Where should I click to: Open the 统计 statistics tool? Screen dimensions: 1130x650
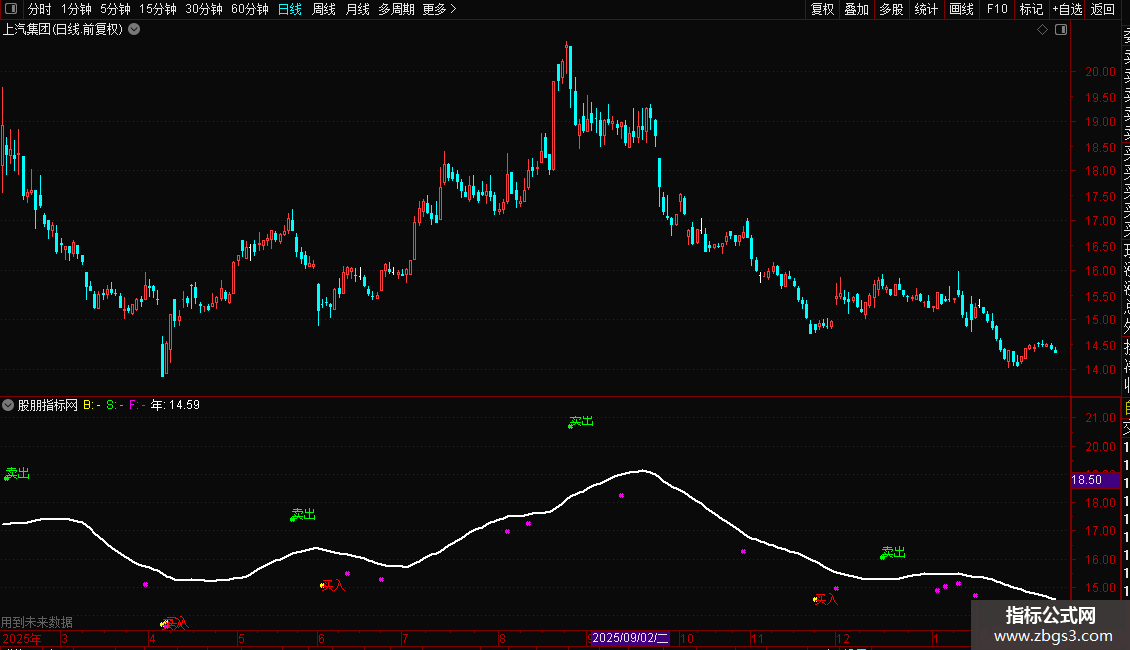coord(926,9)
